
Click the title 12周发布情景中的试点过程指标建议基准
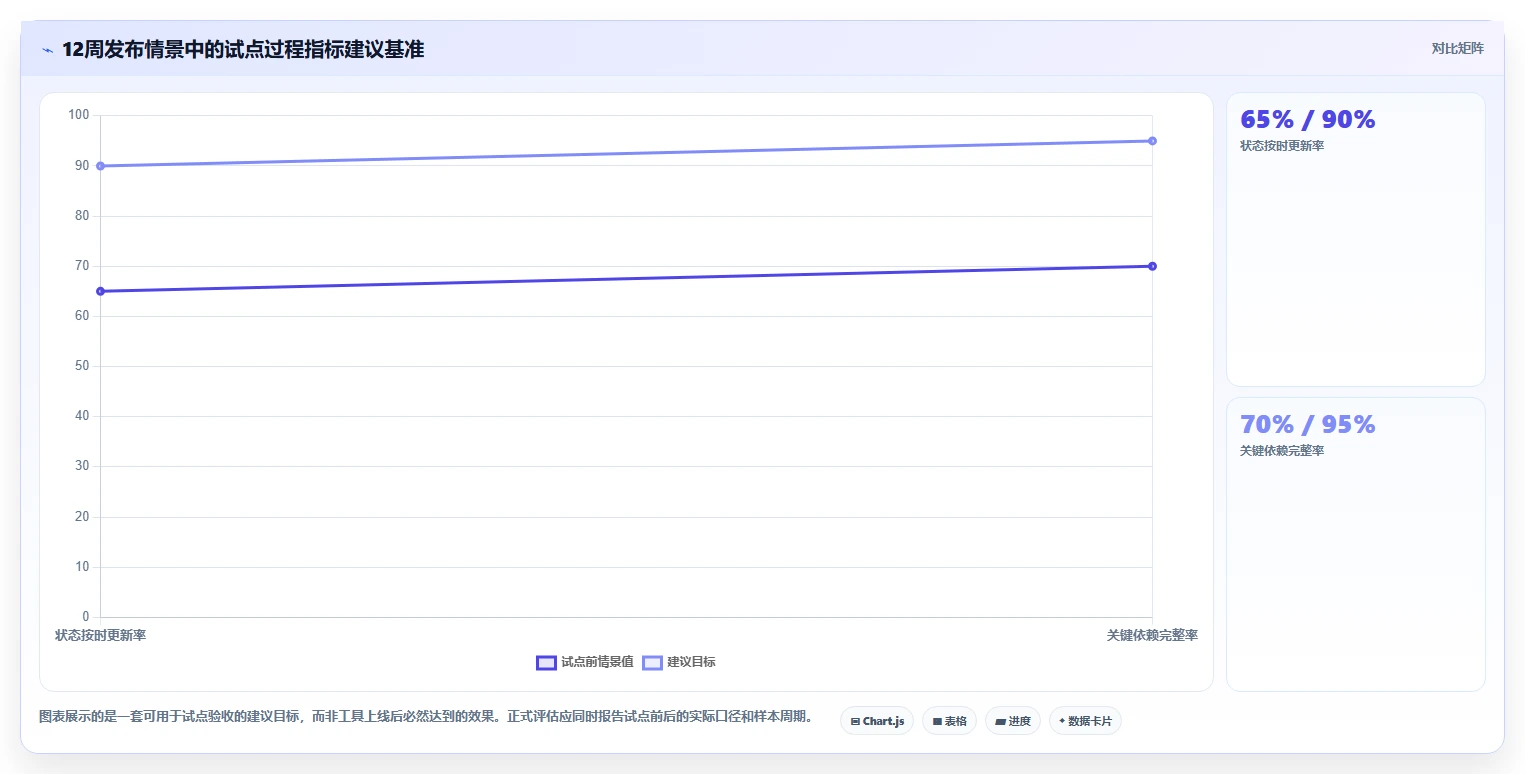point(243,49)
